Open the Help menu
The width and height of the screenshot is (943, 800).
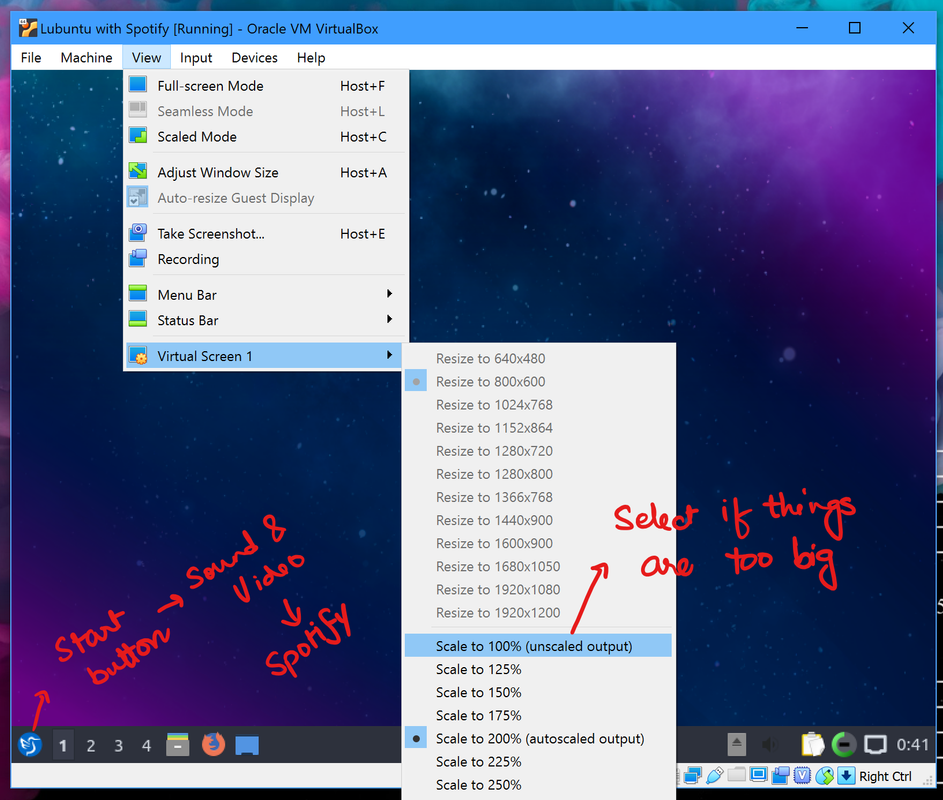point(311,57)
